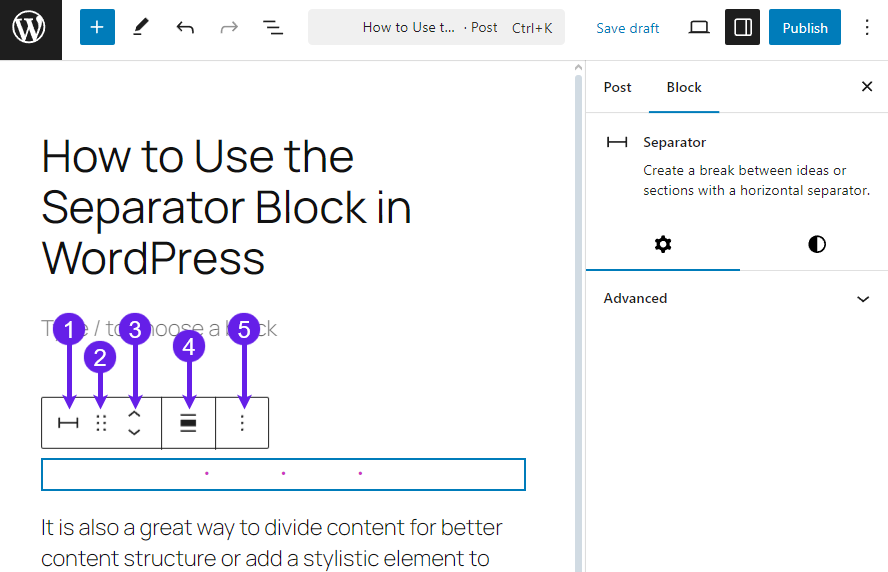Select the separator block with dots
Viewport: 888px width, 572px height.
tap(283, 474)
